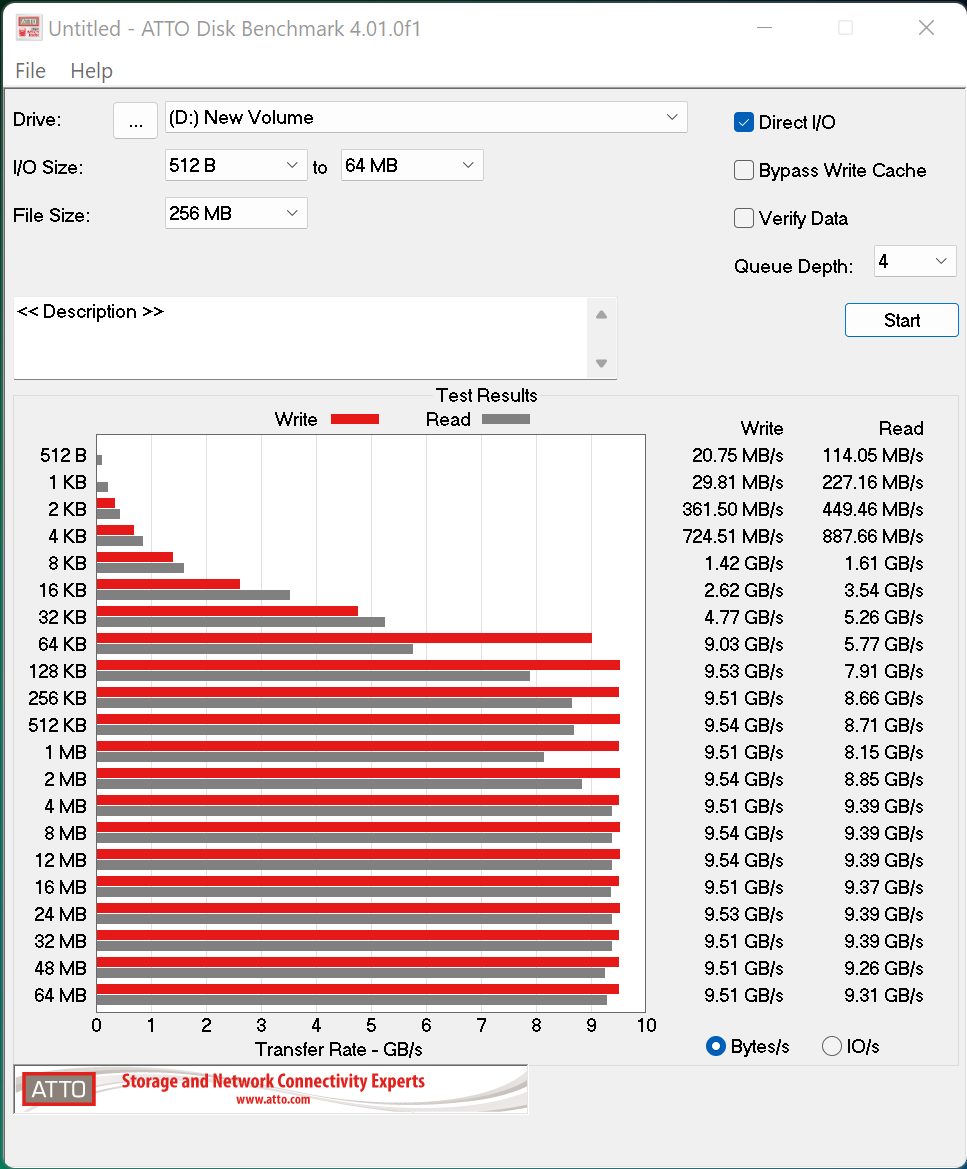This screenshot has height=1169, width=967.
Task: Click the ATTO logo in the banner
Action: [x=58, y=1089]
